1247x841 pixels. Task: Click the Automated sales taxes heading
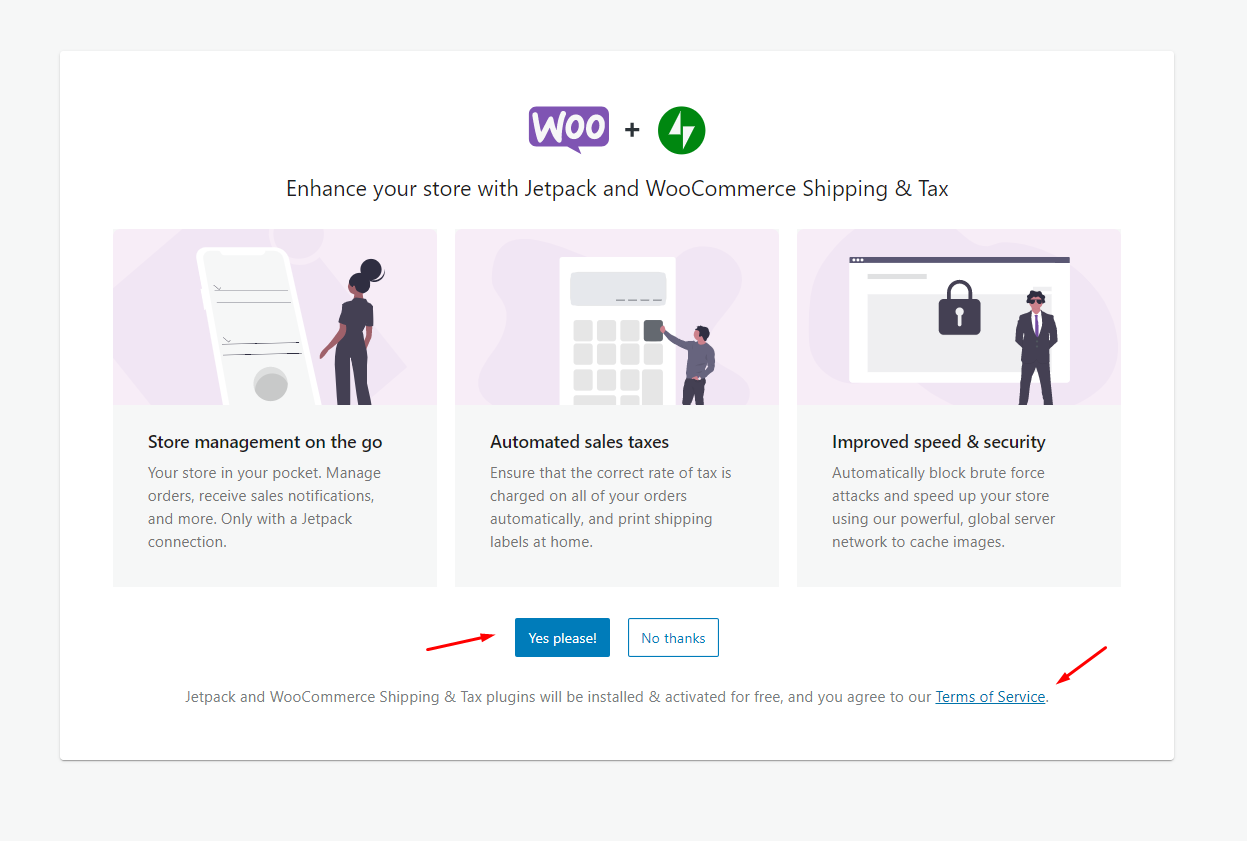tap(579, 442)
